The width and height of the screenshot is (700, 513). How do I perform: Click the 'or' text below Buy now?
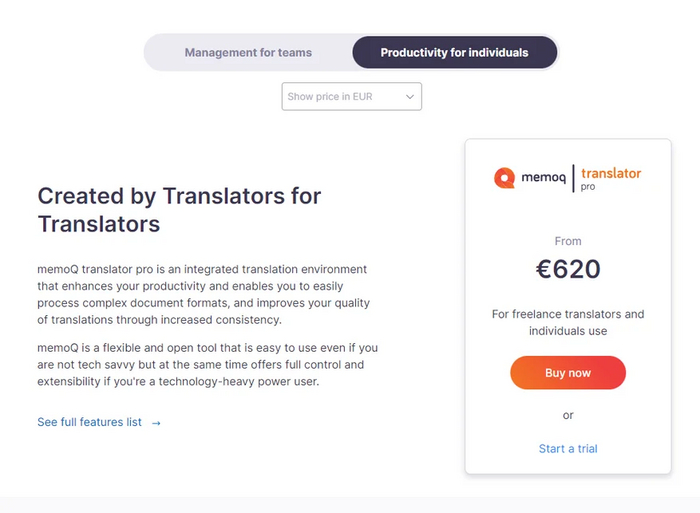[568, 415]
